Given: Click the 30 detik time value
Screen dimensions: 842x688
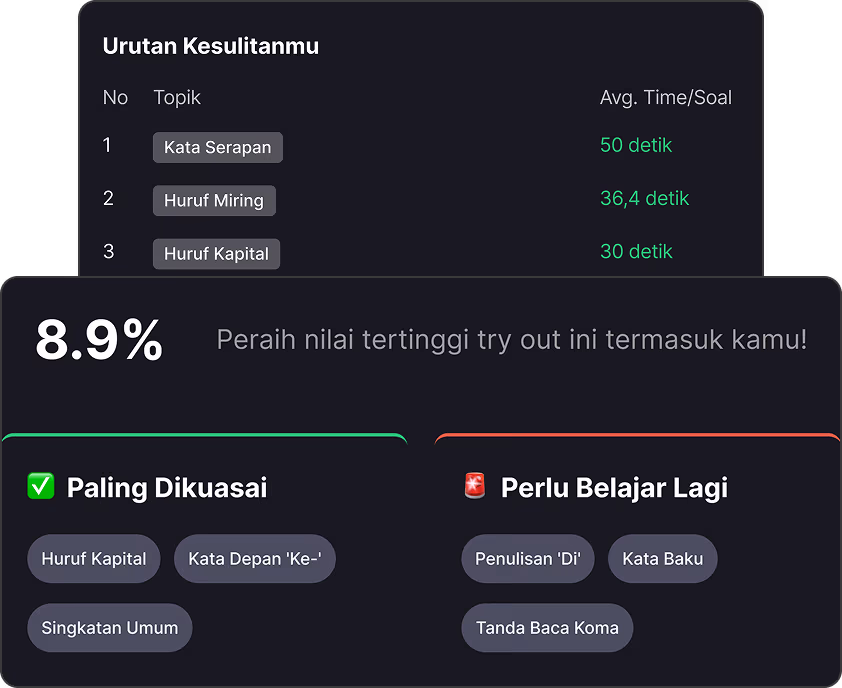Looking at the screenshot, I should (x=636, y=251).
